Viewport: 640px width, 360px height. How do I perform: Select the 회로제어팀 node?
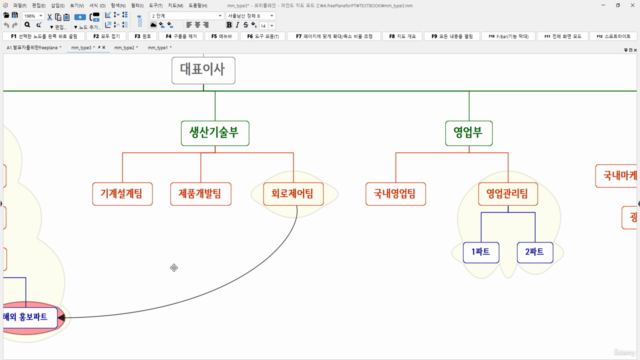293,194
